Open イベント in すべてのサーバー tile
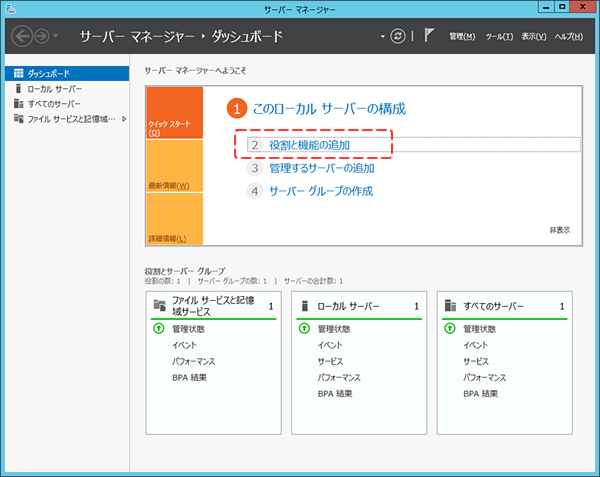 [x=476, y=345]
